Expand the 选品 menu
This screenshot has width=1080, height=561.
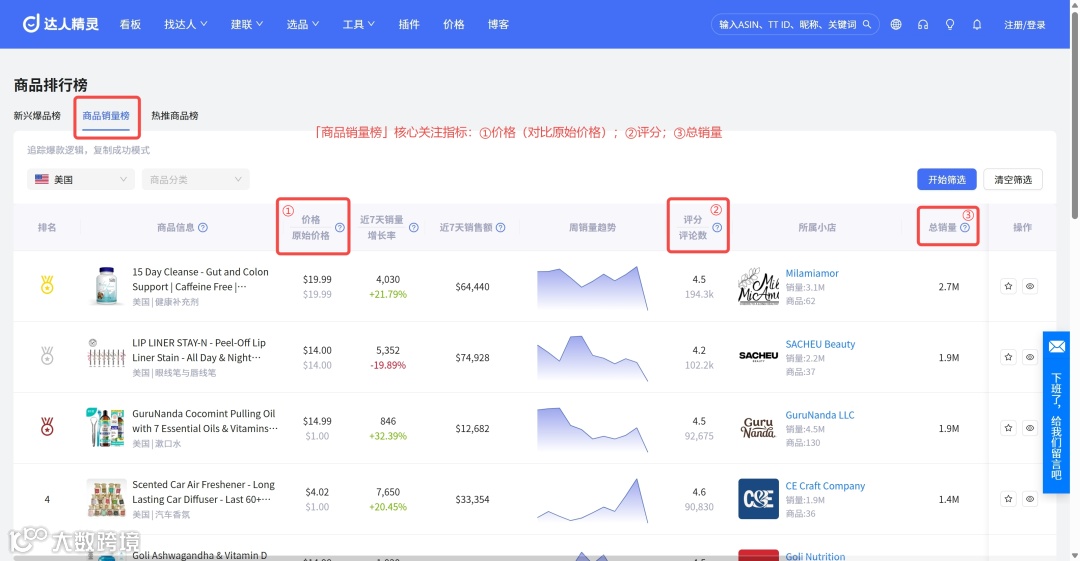click(x=302, y=24)
